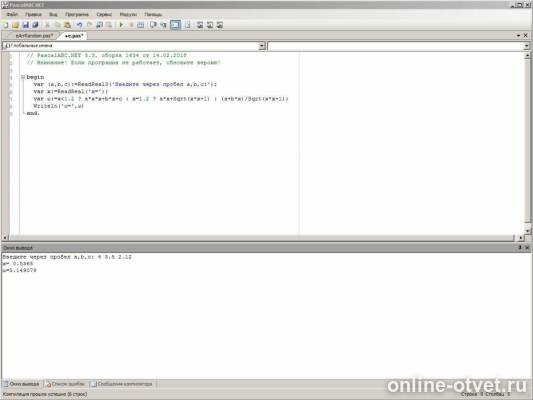Toggle the highlighted output window toolbar button
Screen dimensions: 533x400
point(175,25)
